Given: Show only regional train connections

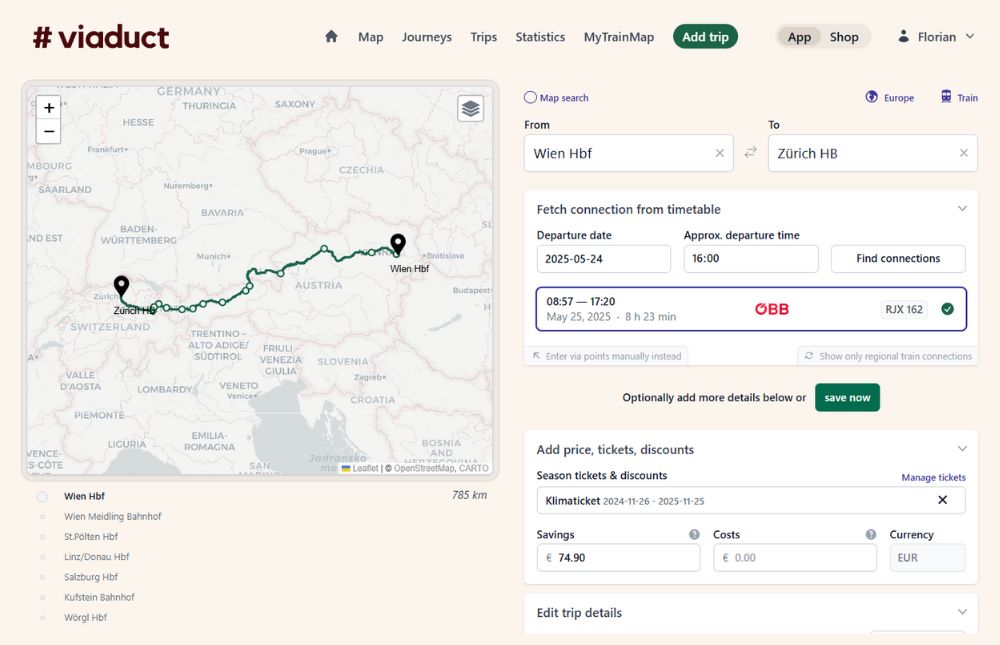Looking at the screenshot, I should [x=888, y=356].
